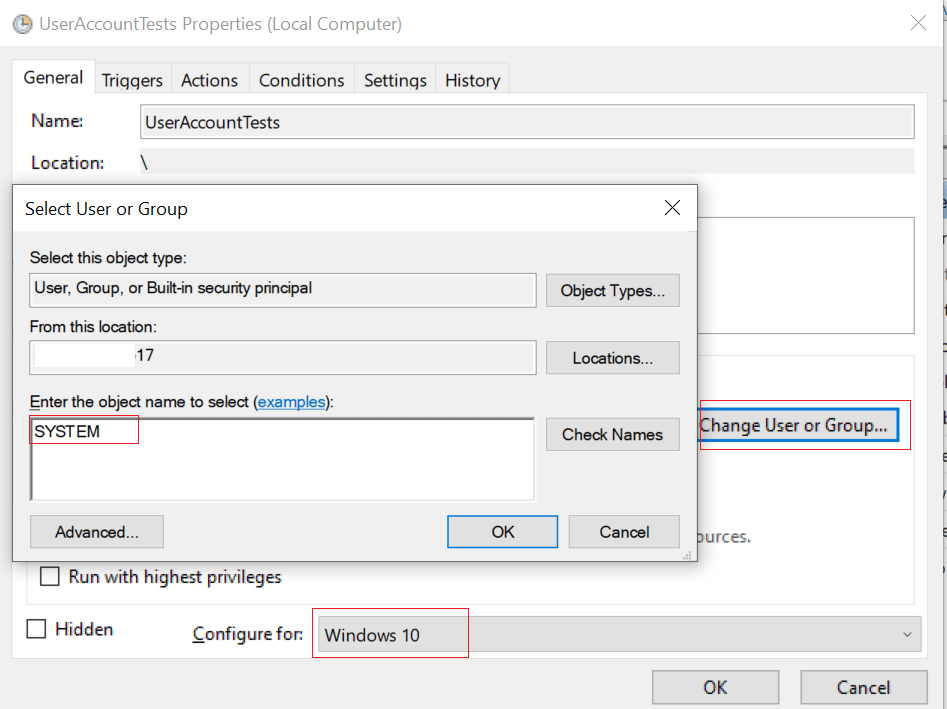The width and height of the screenshot is (947, 709).
Task: Click the Locations button
Action: click(612, 358)
